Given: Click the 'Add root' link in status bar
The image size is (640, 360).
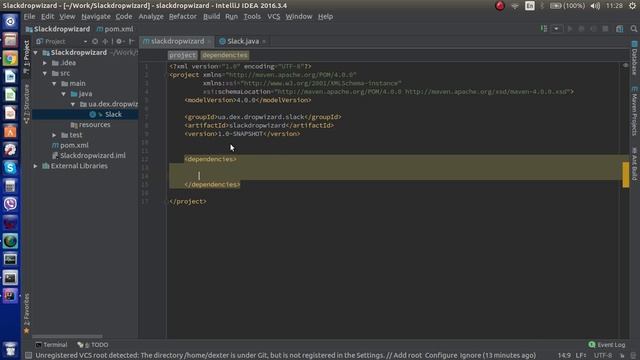Looking at the screenshot, I should click(x=408, y=355).
